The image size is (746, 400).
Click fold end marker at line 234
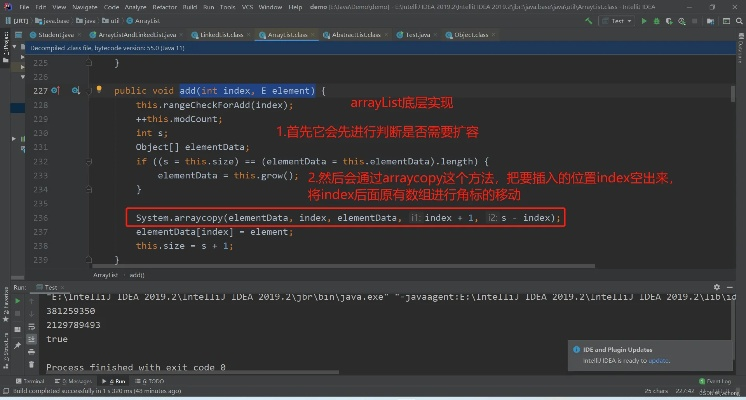click(x=89, y=190)
